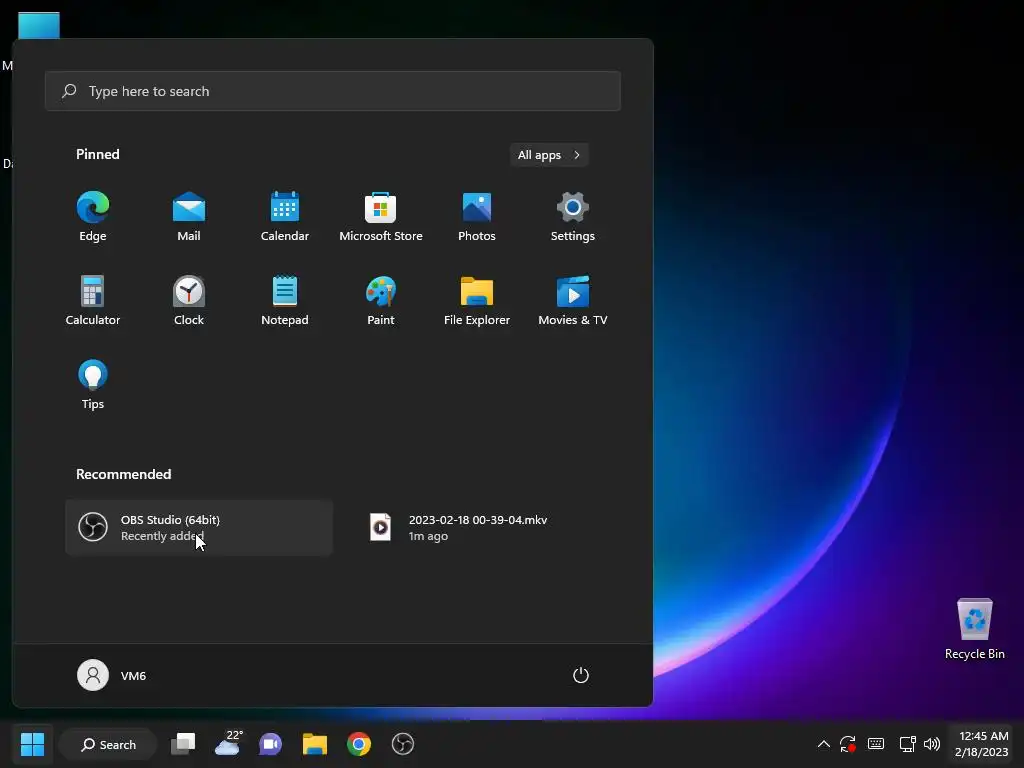Open the volume speaker tray icon
Viewport: 1024px width, 768px height.
(x=932, y=744)
